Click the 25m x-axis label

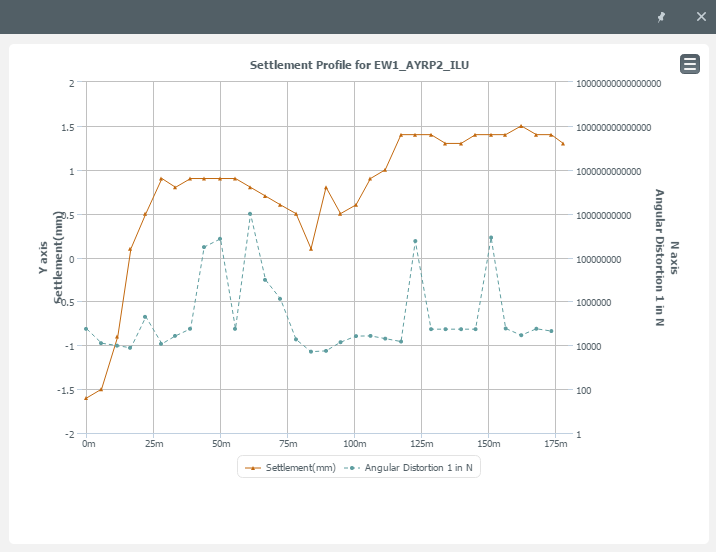point(154,444)
